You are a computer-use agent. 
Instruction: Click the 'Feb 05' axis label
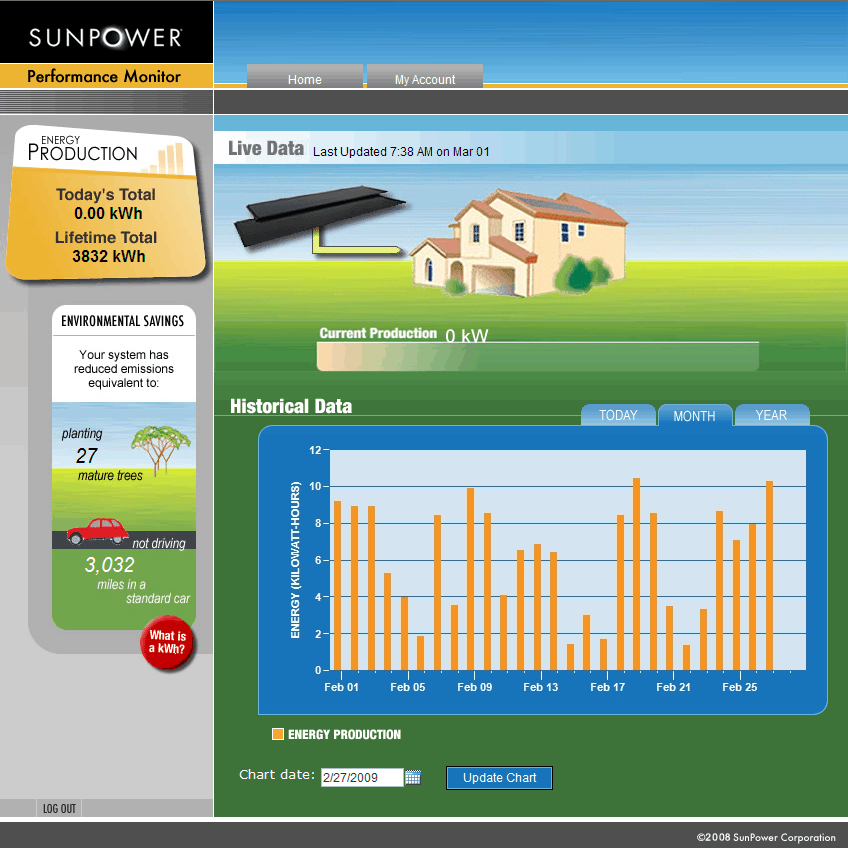point(408,687)
